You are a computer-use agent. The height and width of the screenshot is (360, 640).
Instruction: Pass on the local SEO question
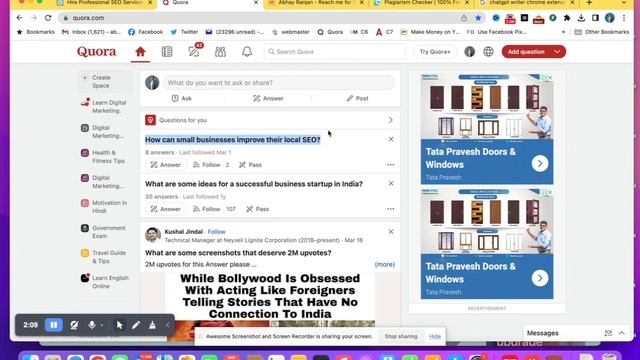[x=250, y=165]
